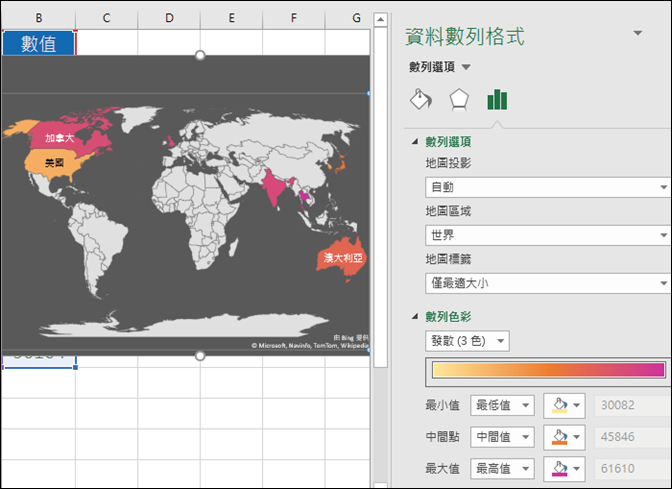Screen dimensions: 672x489
Task: Expand the 地圖投影 dropdown set to 自動
Action: (547, 187)
